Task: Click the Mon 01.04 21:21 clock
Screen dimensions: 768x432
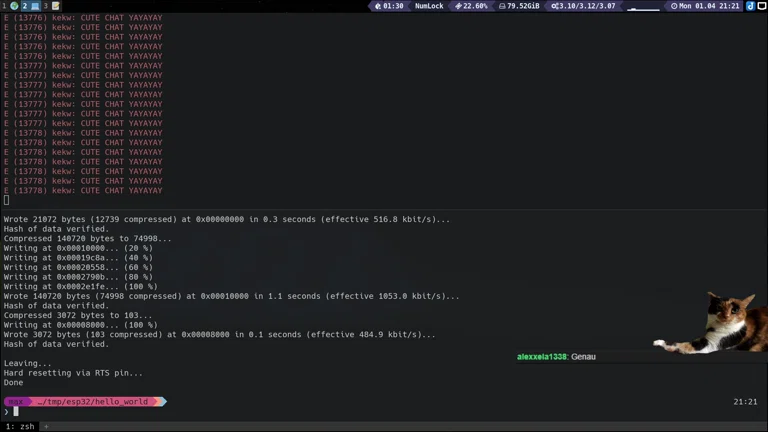Action: pos(705,6)
